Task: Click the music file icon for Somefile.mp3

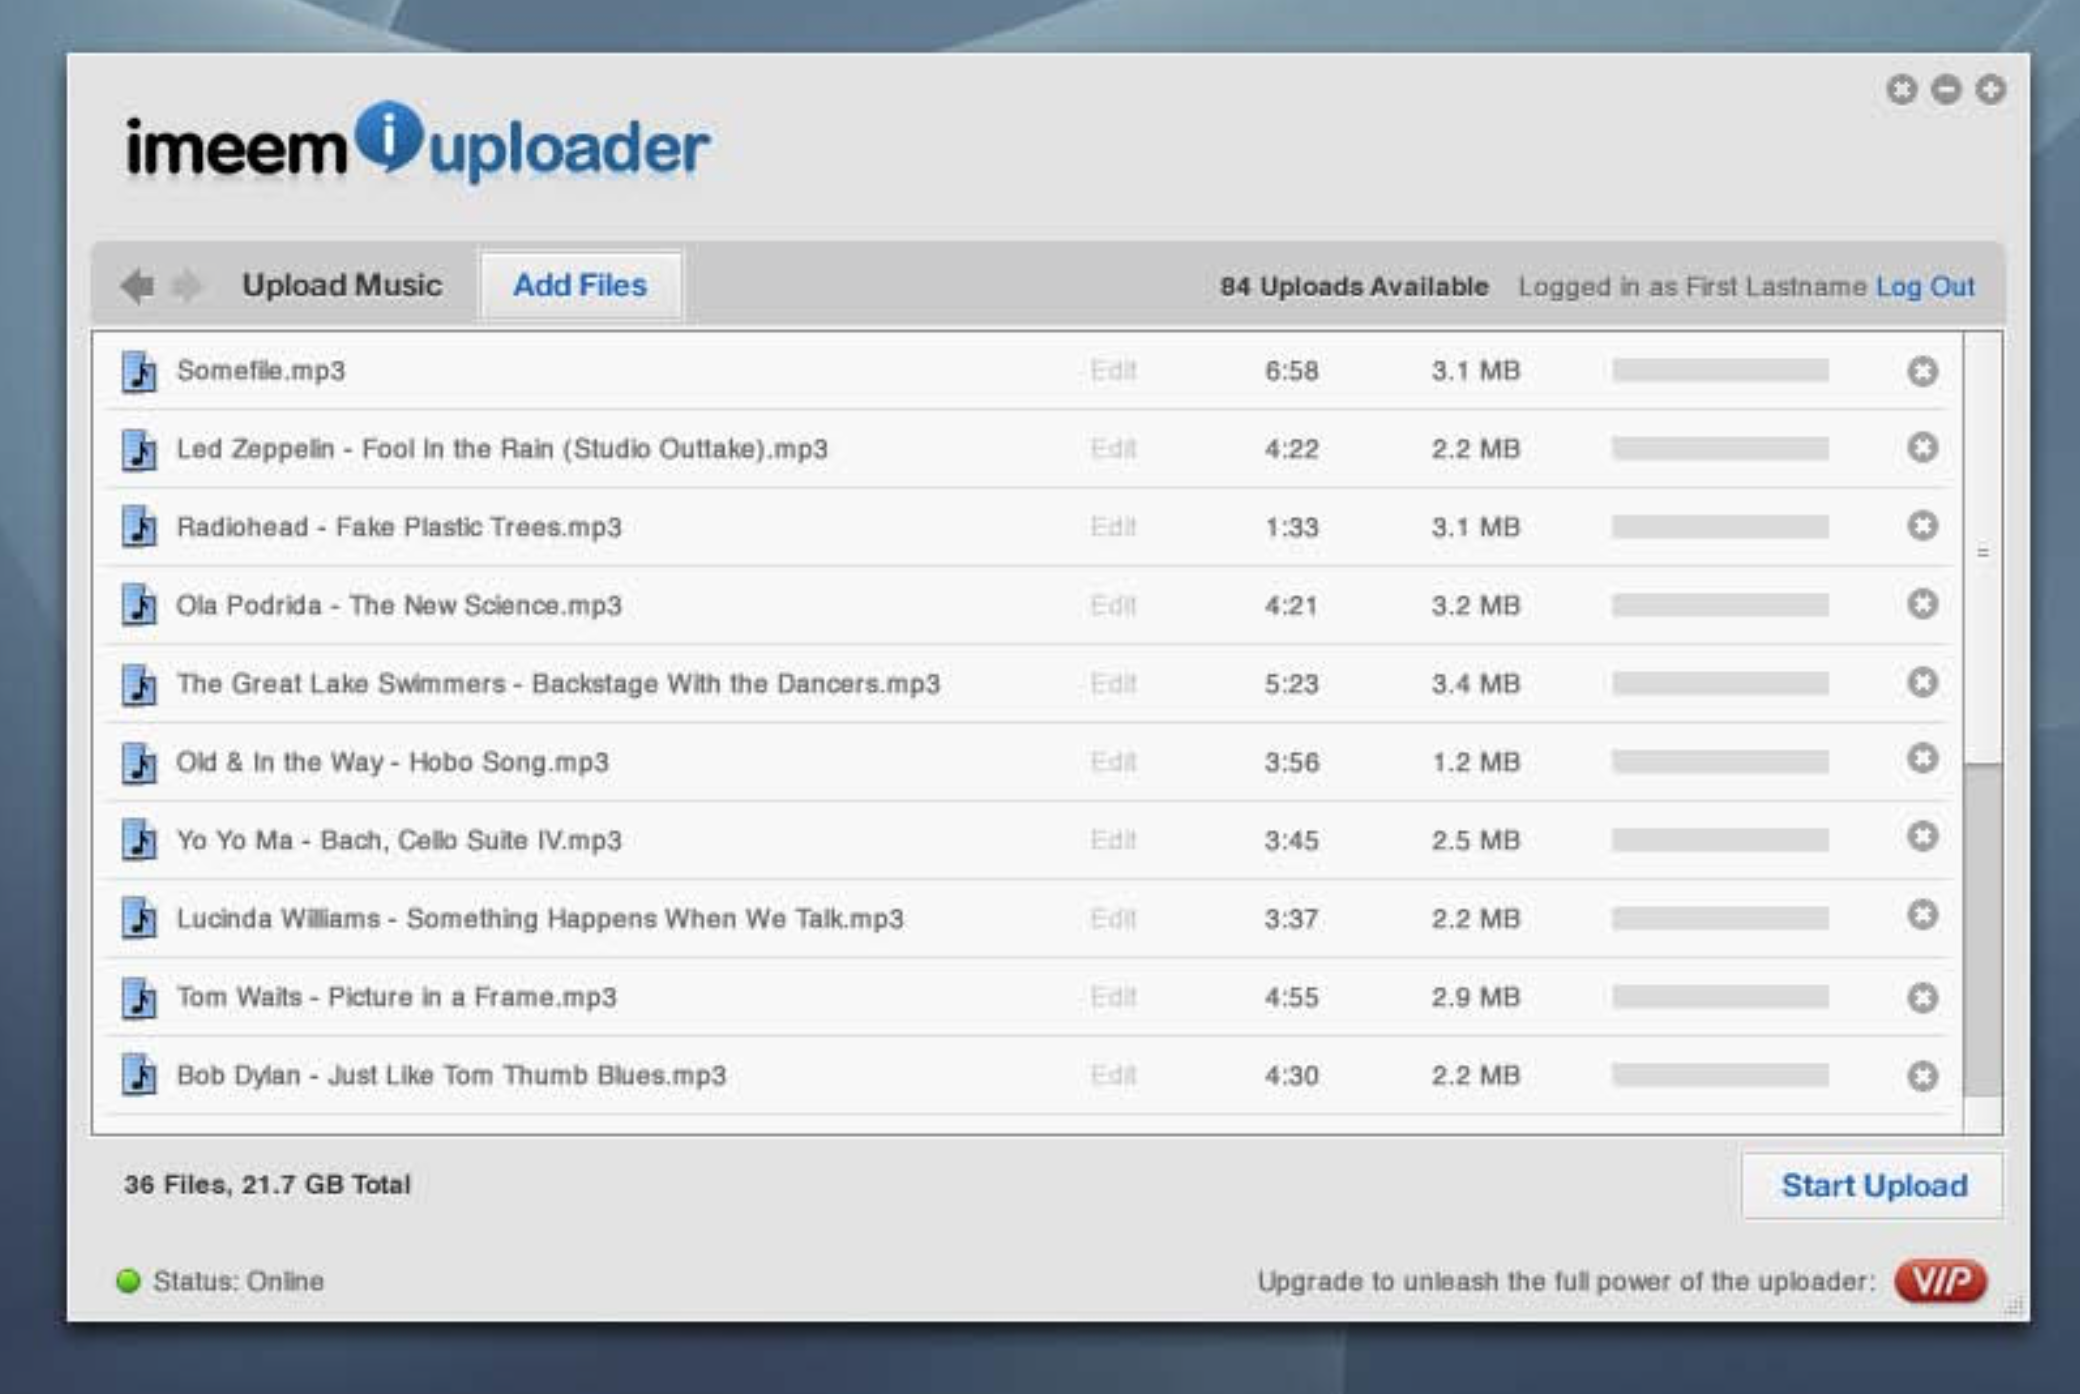Action: point(139,371)
